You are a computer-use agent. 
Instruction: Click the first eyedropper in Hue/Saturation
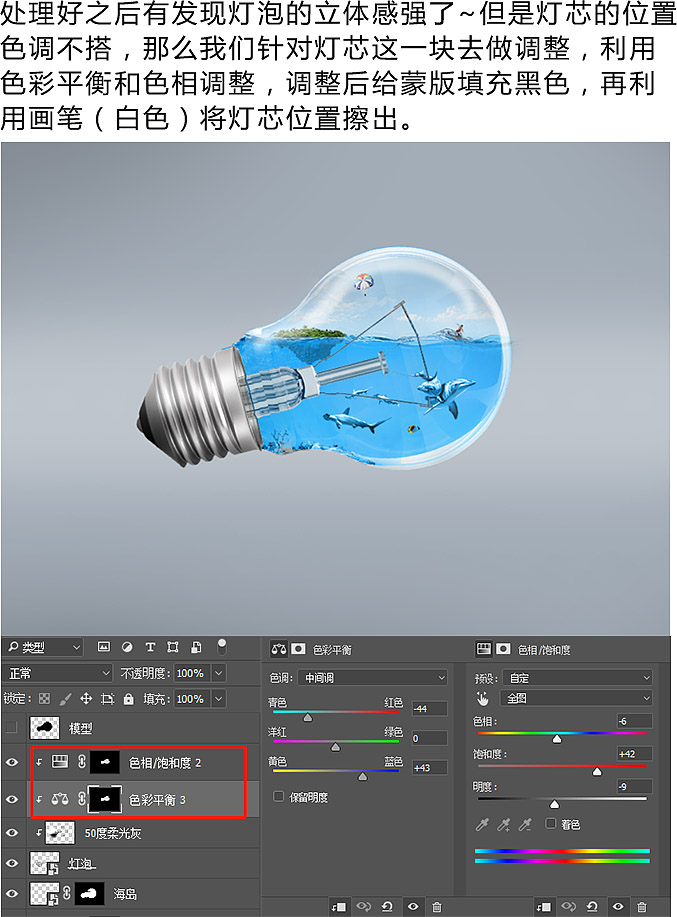(482, 825)
